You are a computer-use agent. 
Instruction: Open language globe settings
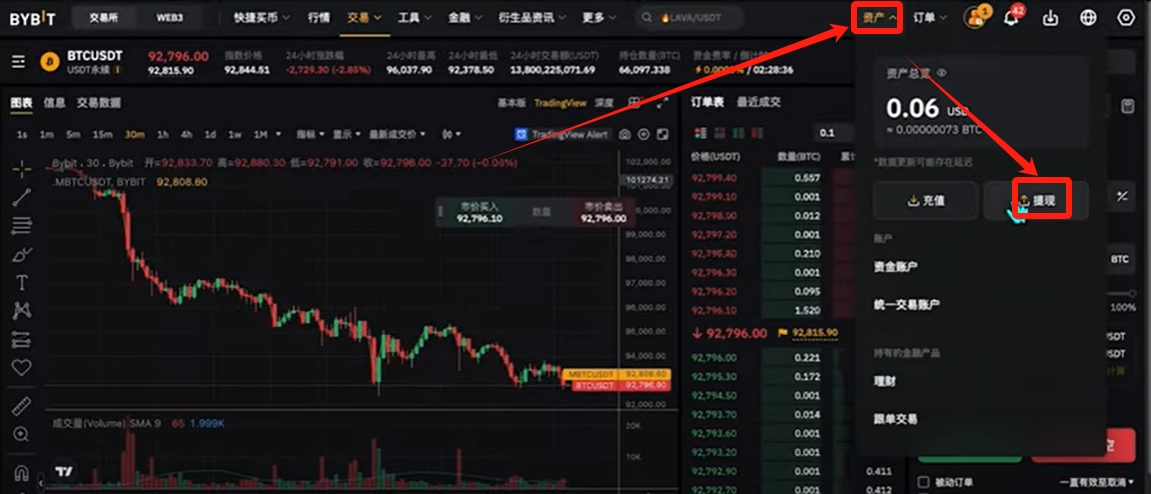point(1088,18)
